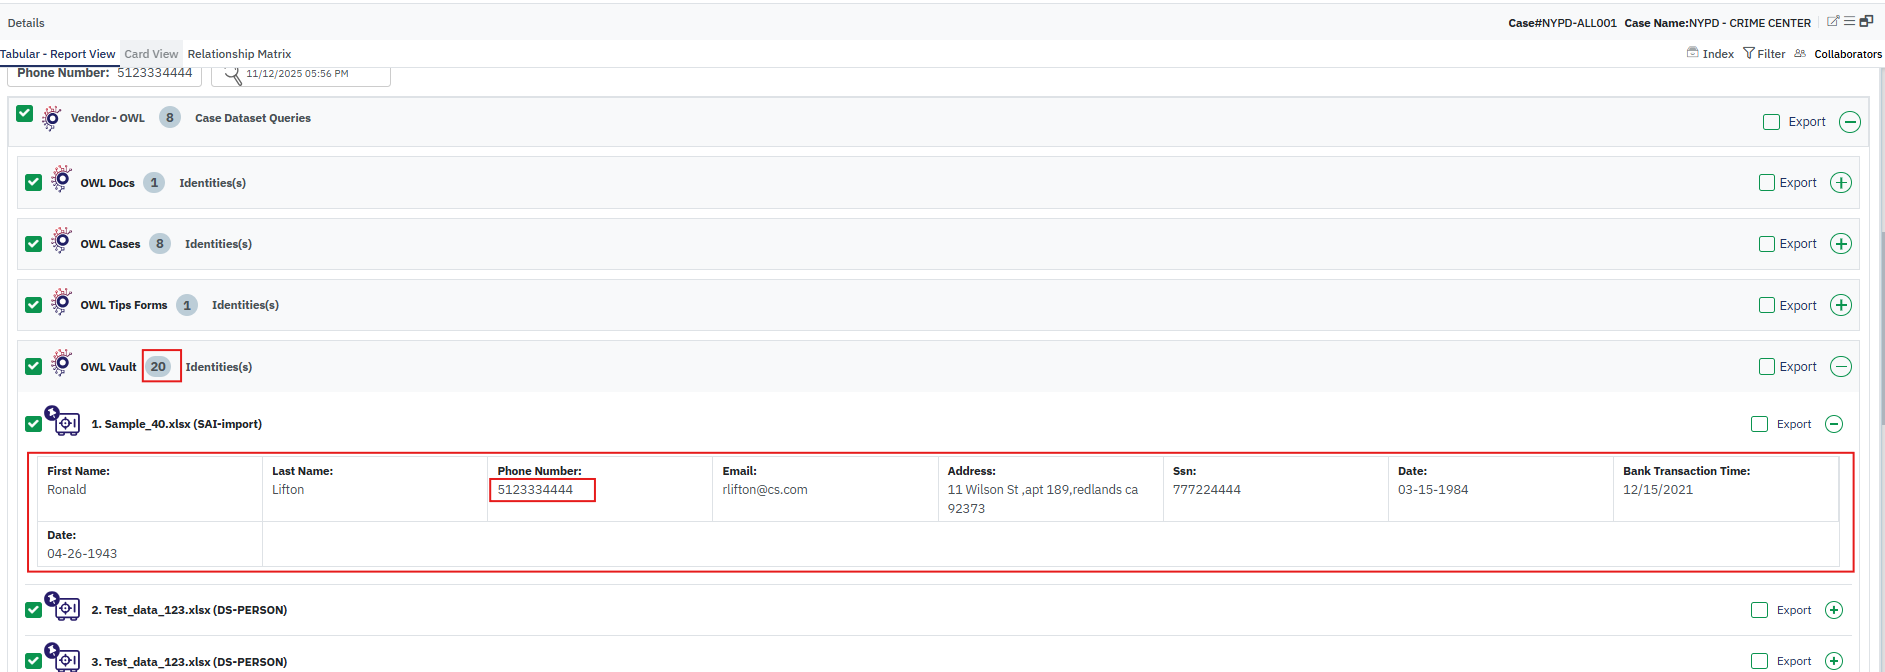Viewport: 1885px width, 672px height.
Task: Click the Collaborators people icon
Action: pyautogui.click(x=1800, y=54)
